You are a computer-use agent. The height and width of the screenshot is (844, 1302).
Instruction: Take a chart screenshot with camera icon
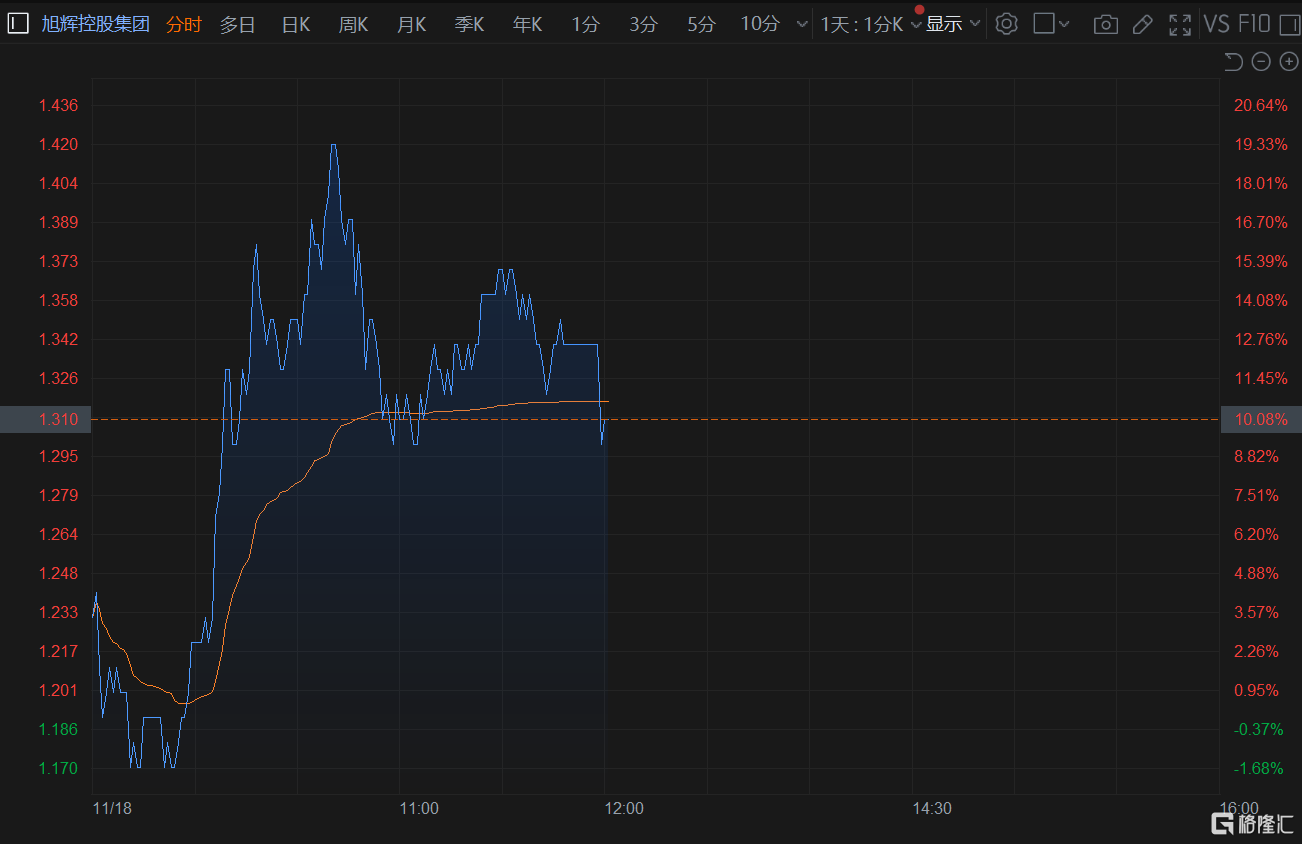(1105, 24)
